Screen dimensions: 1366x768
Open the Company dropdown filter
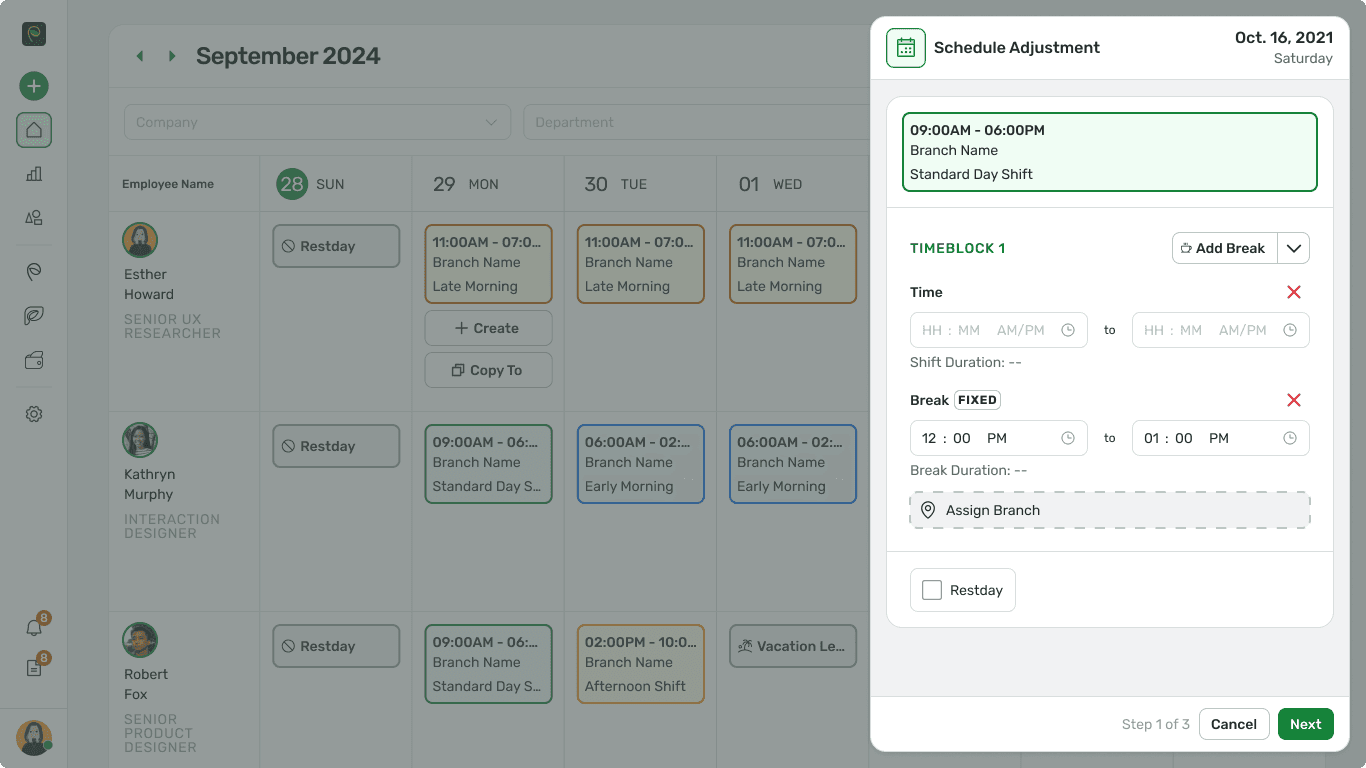tap(317, 122)
